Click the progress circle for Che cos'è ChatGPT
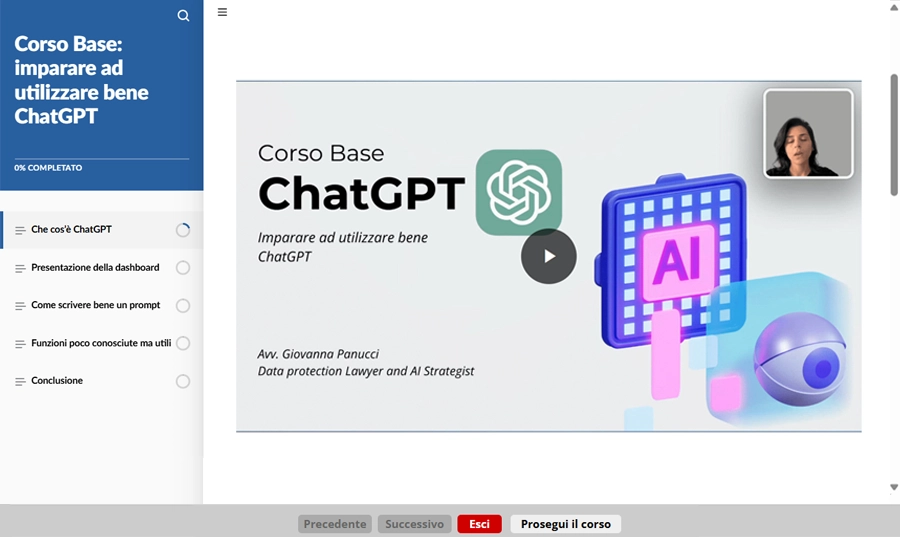The width and height of the screenshot is (900, 537). point(183,230)
